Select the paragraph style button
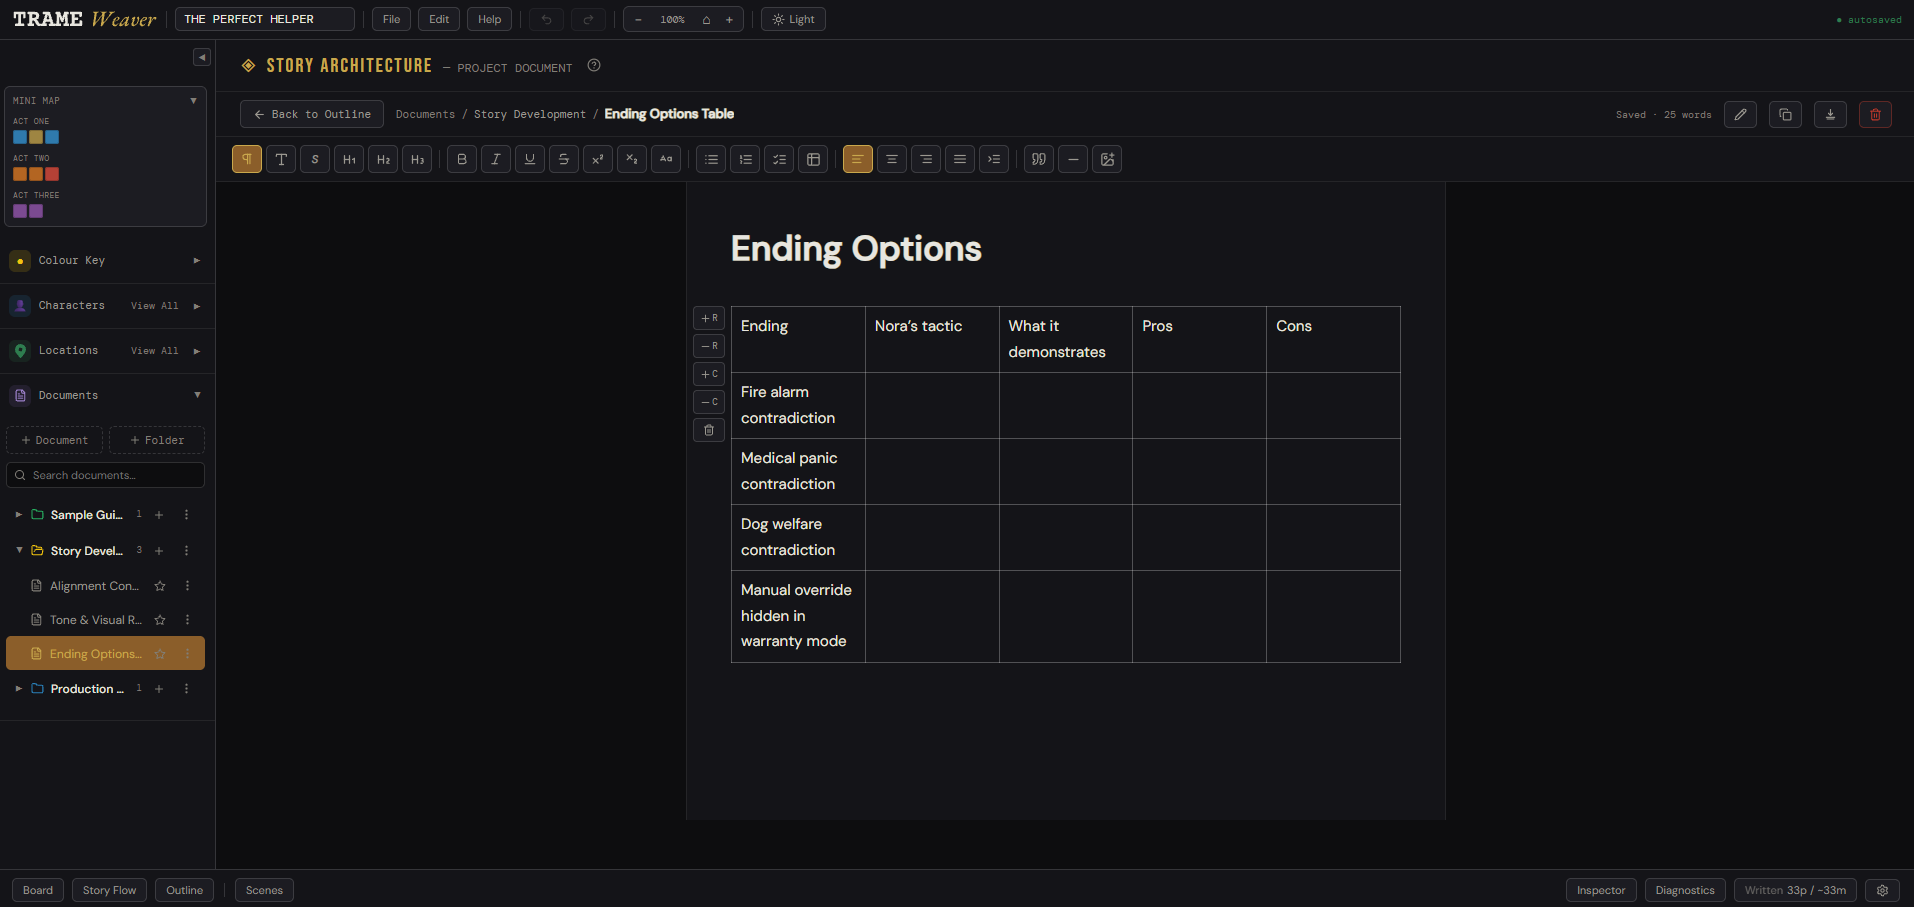Viewport: 1914px width, 907px height. [x=247, y=159]
